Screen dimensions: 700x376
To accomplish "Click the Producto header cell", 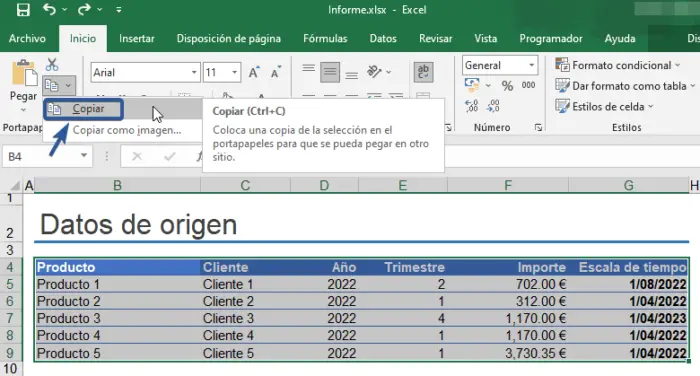I will click(118, 267).
